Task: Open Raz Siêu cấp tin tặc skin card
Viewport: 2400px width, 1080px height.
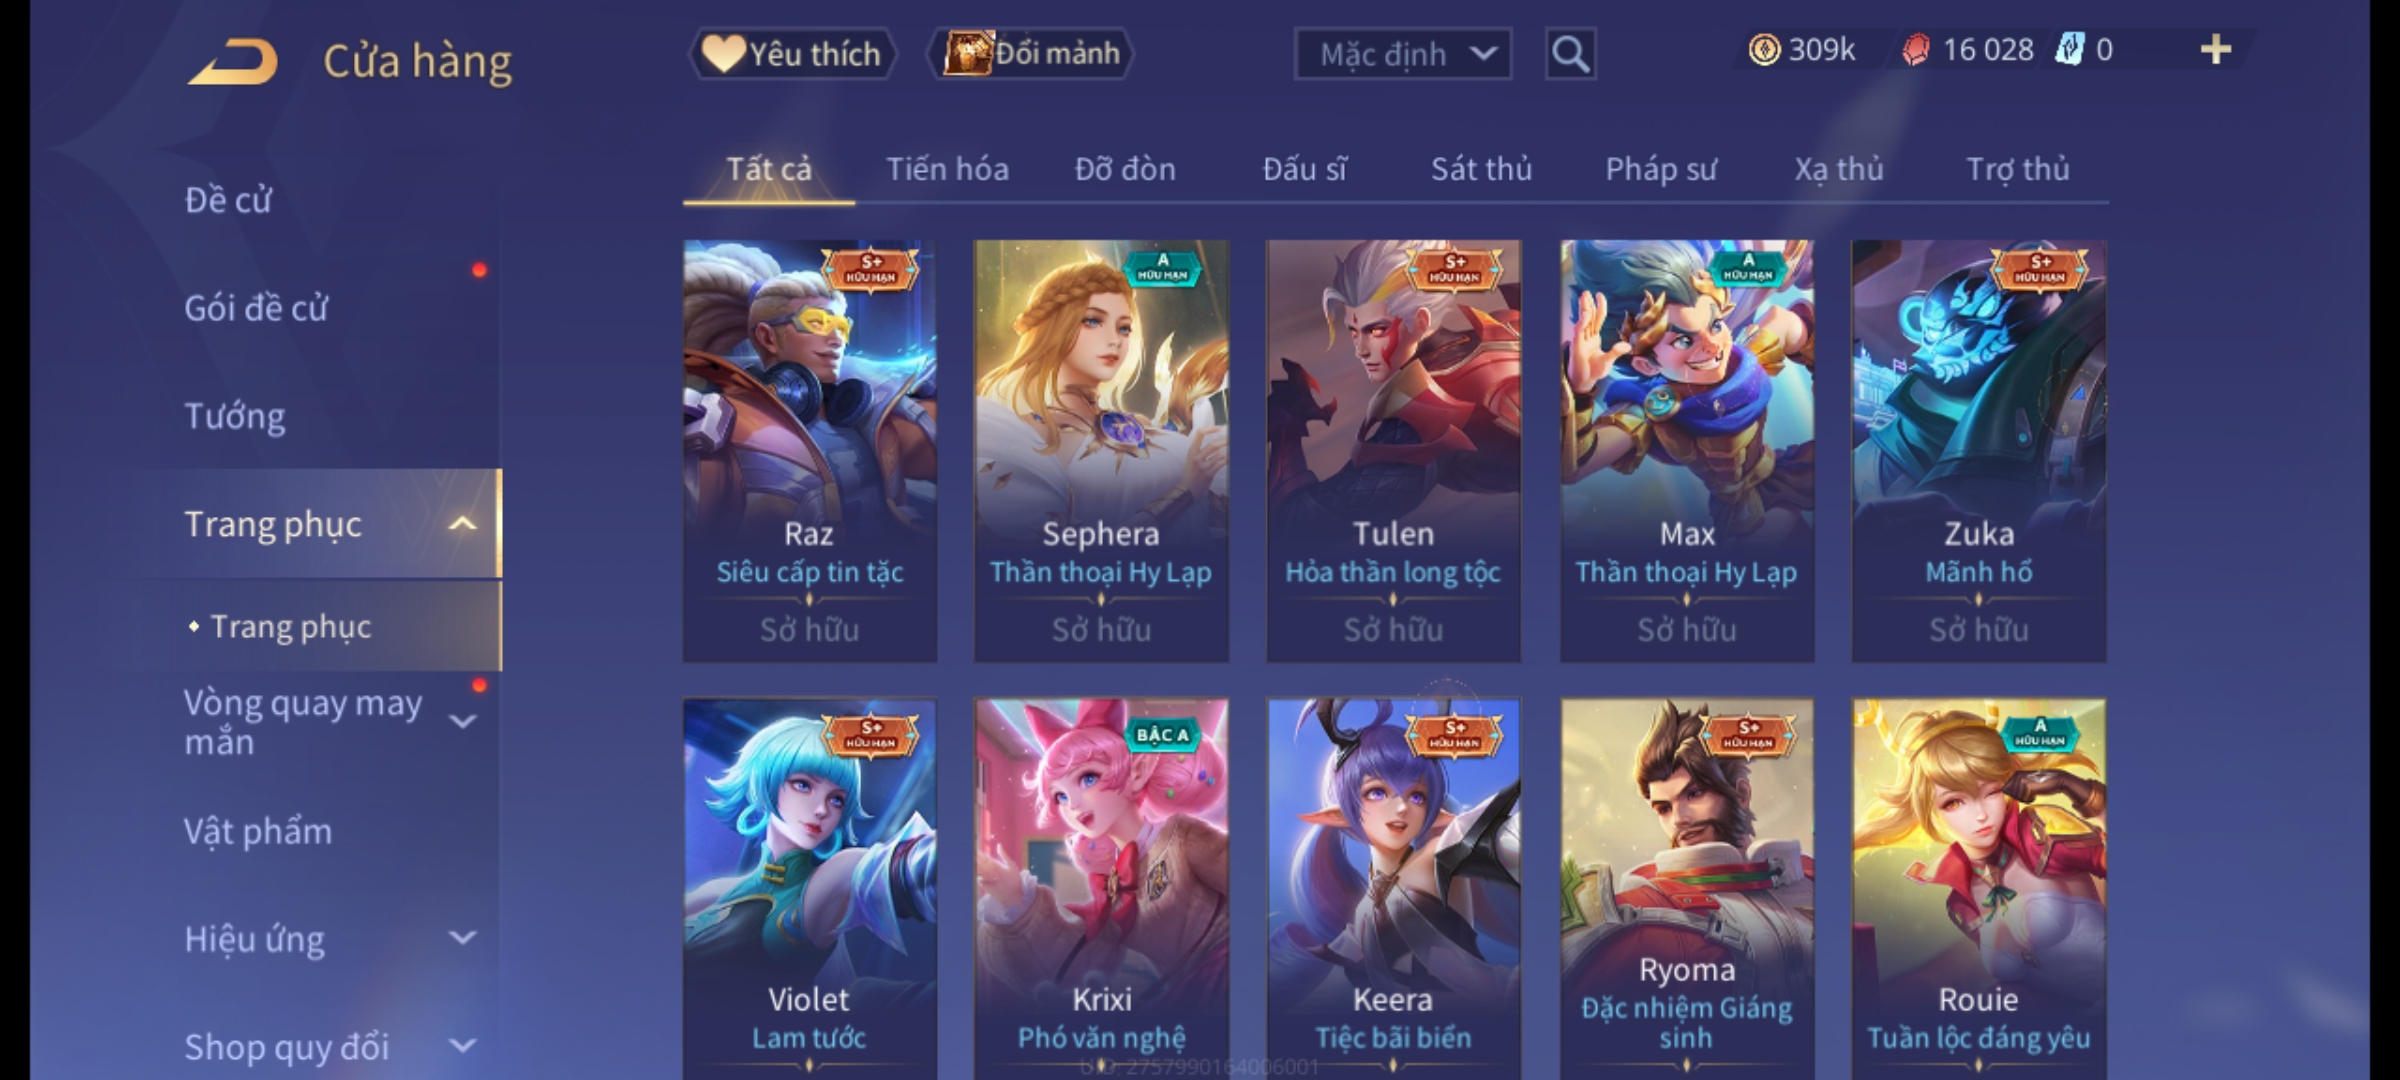Action: (x=810, y=450)
